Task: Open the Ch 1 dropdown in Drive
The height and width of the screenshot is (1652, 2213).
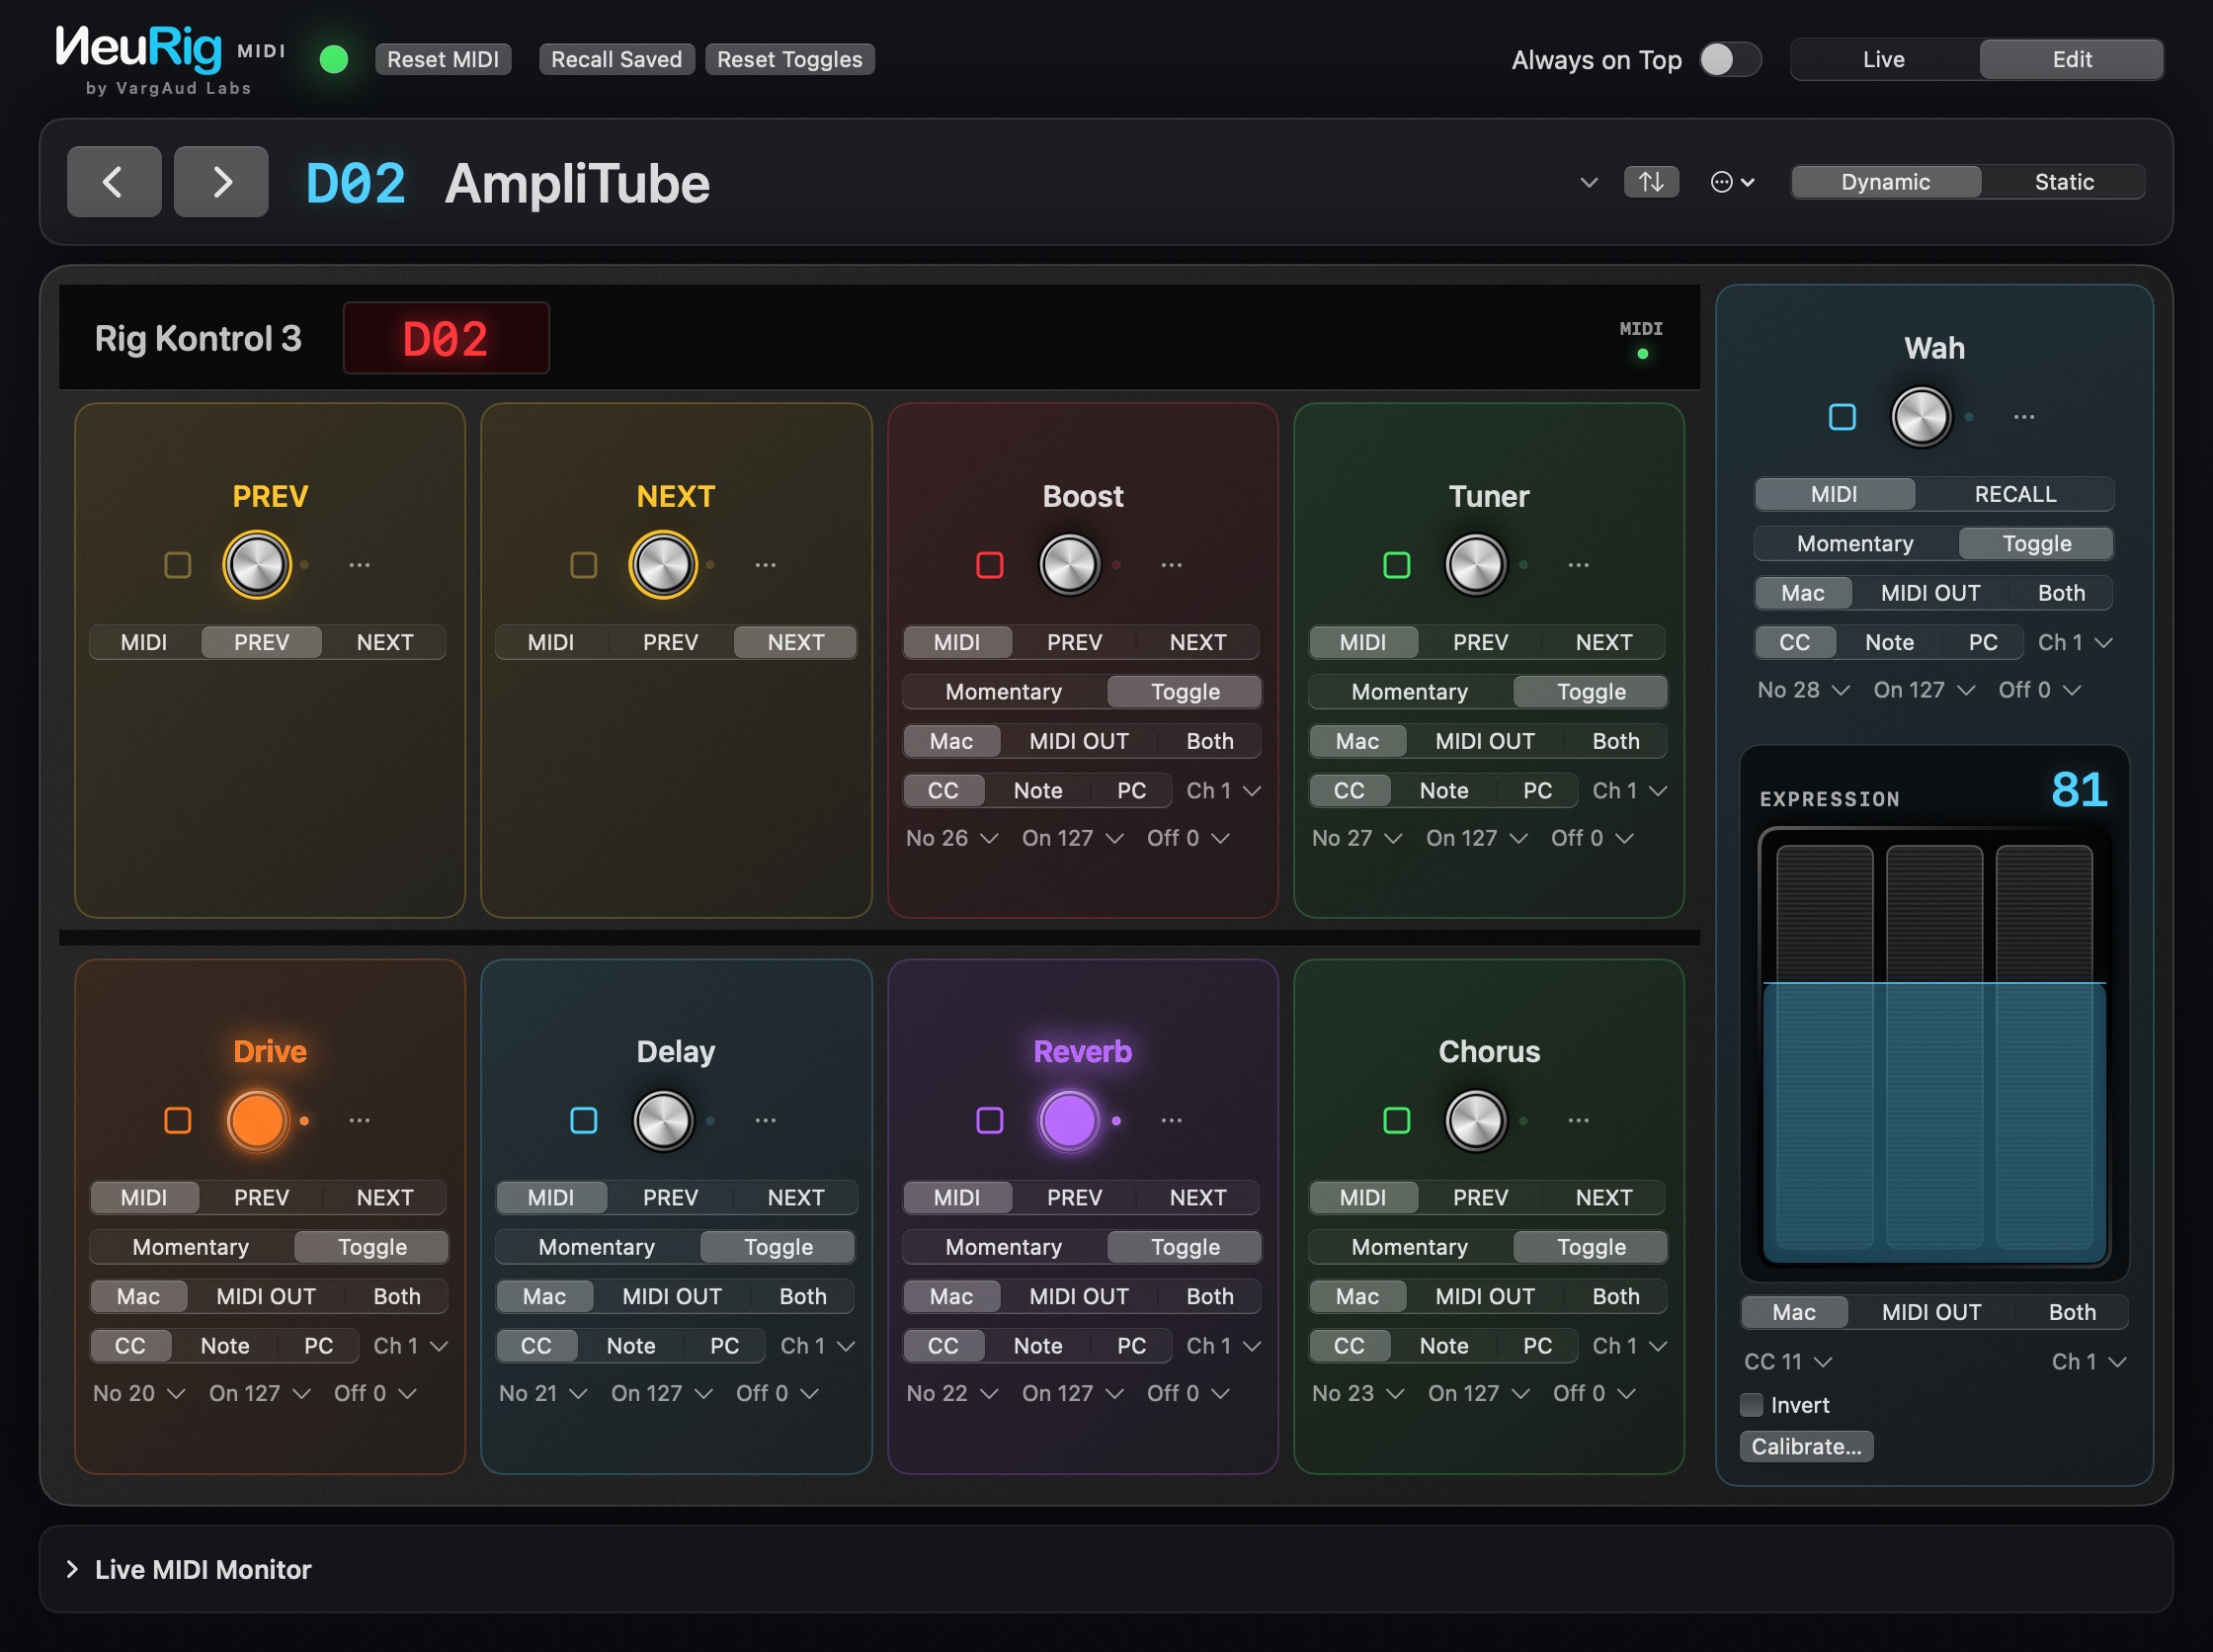Action: point(411,1346)
